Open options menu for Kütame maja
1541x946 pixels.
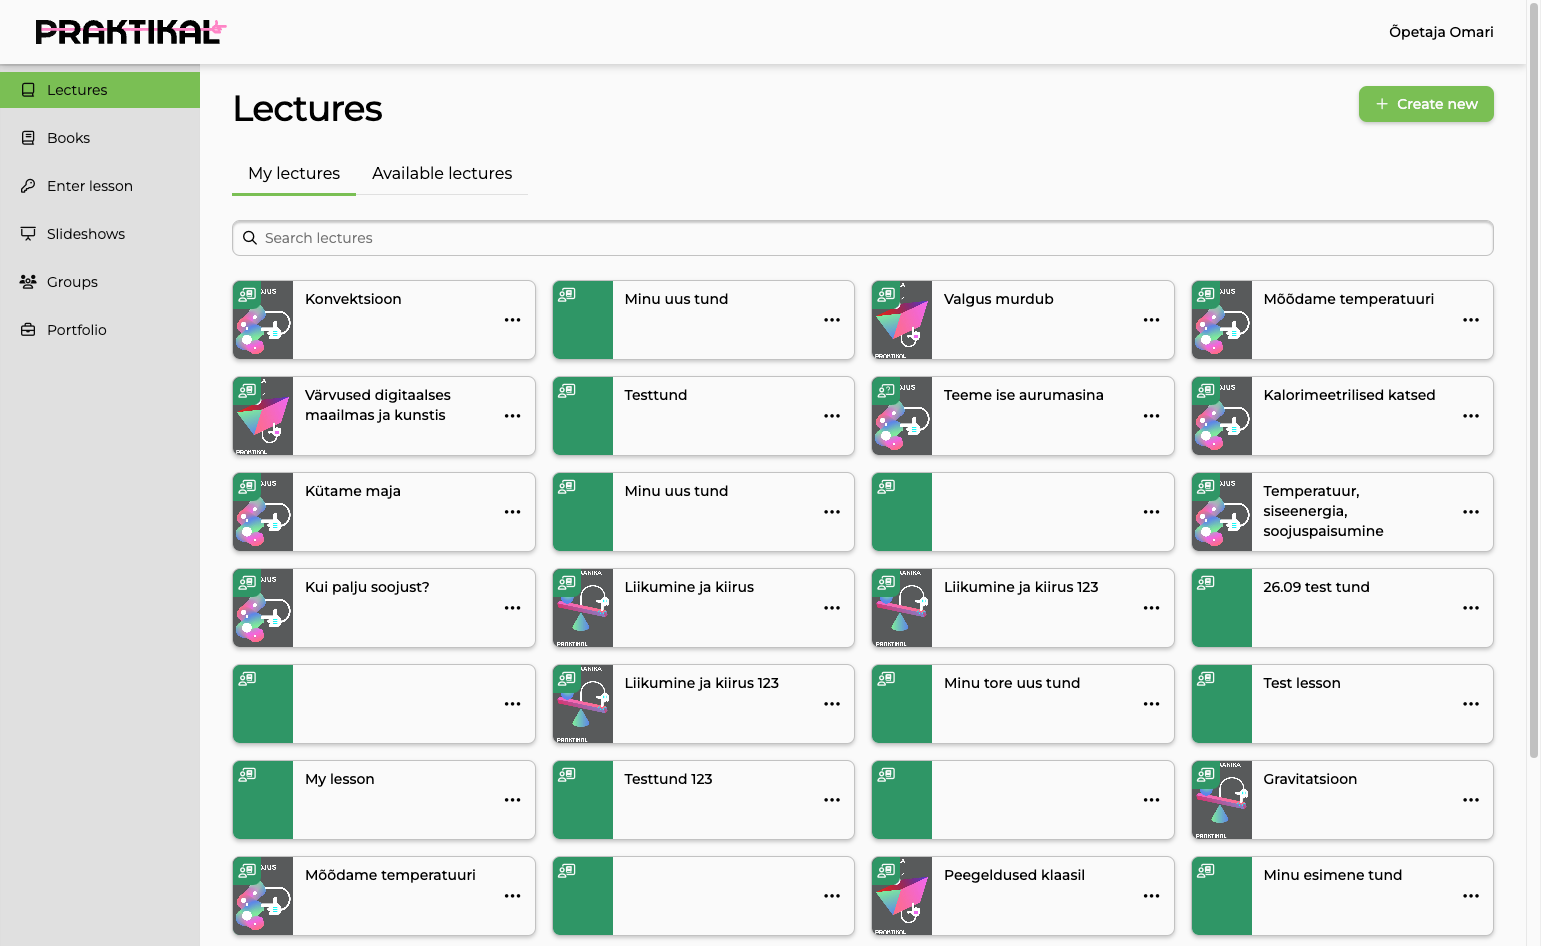pyautogui.click(x=513, y=512)
